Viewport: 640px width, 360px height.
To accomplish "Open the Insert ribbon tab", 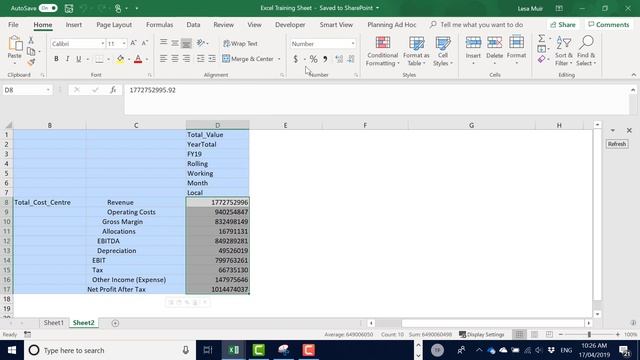I will (74, 25).
